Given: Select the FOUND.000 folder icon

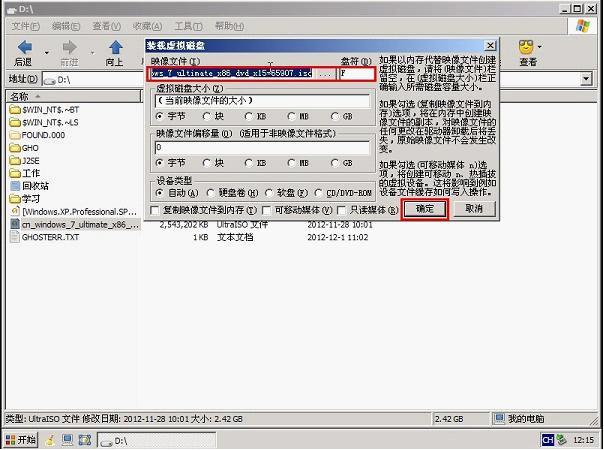Looking at the screenshot, I should [x=15, y=135].
